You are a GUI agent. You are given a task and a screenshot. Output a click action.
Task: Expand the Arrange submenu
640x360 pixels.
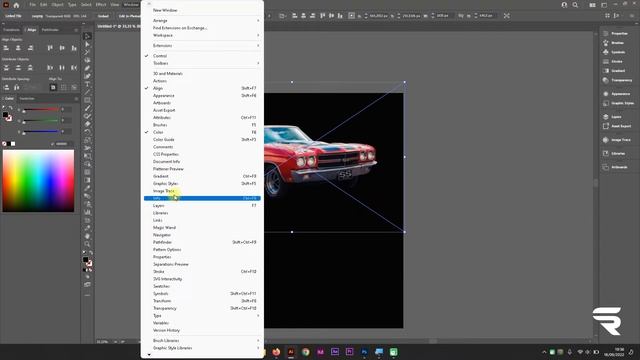202,20
